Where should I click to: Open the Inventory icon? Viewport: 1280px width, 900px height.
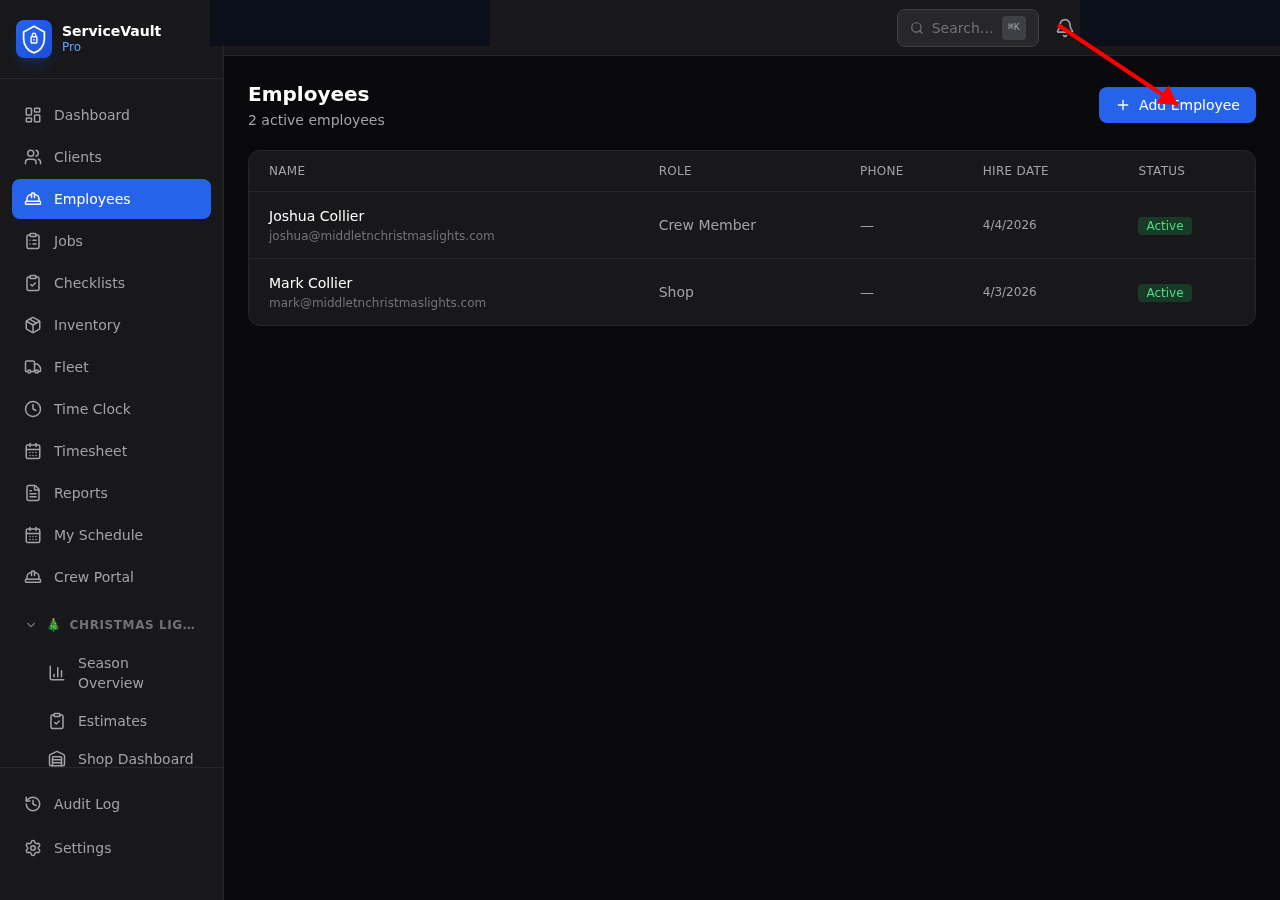pyautogui.click(x=32, y=325)
